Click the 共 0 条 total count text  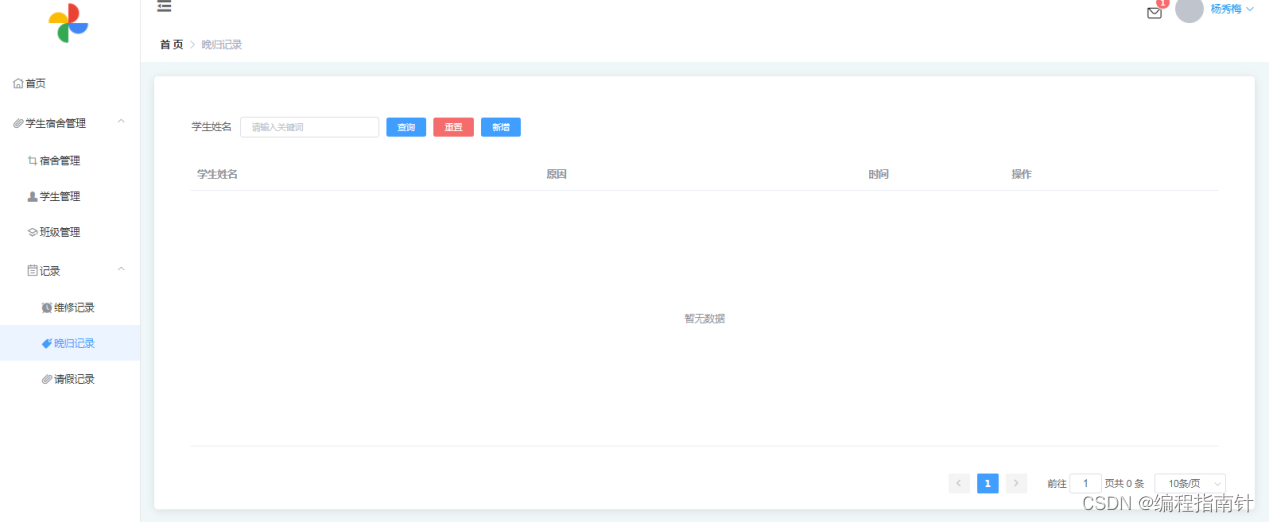1129,484
